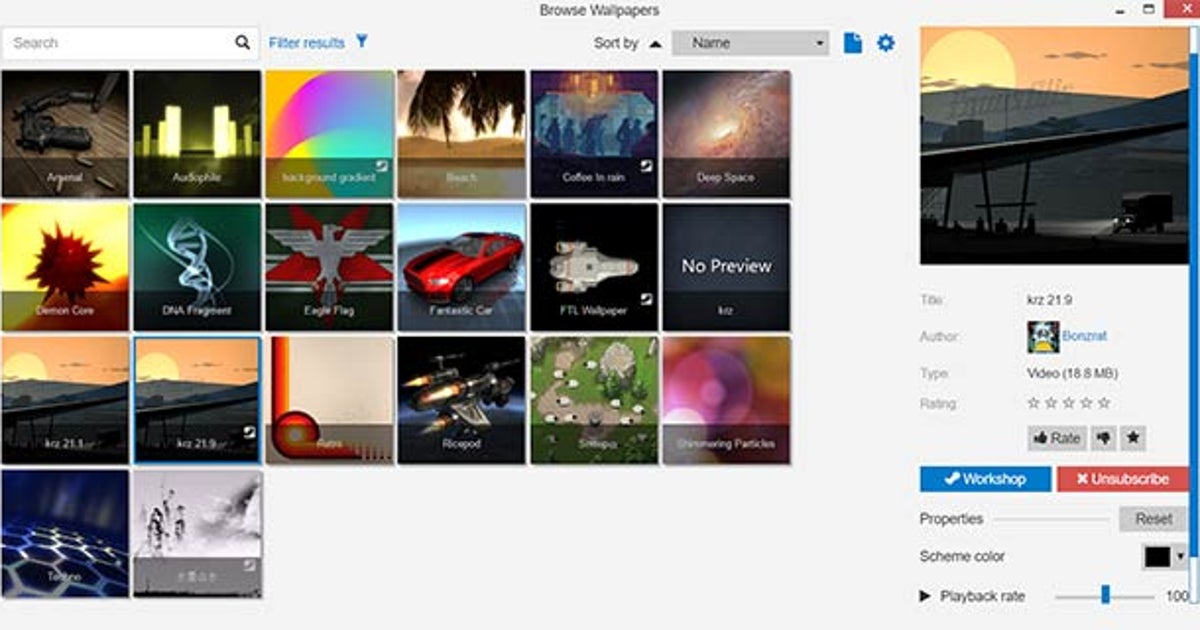Open author Bonzrat's profile link

pos(1085,337)
